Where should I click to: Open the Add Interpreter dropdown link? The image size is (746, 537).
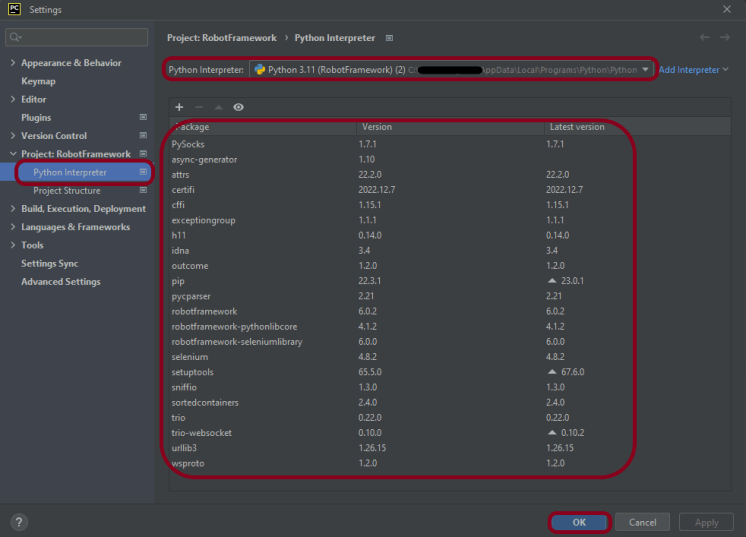click(693, 70)
